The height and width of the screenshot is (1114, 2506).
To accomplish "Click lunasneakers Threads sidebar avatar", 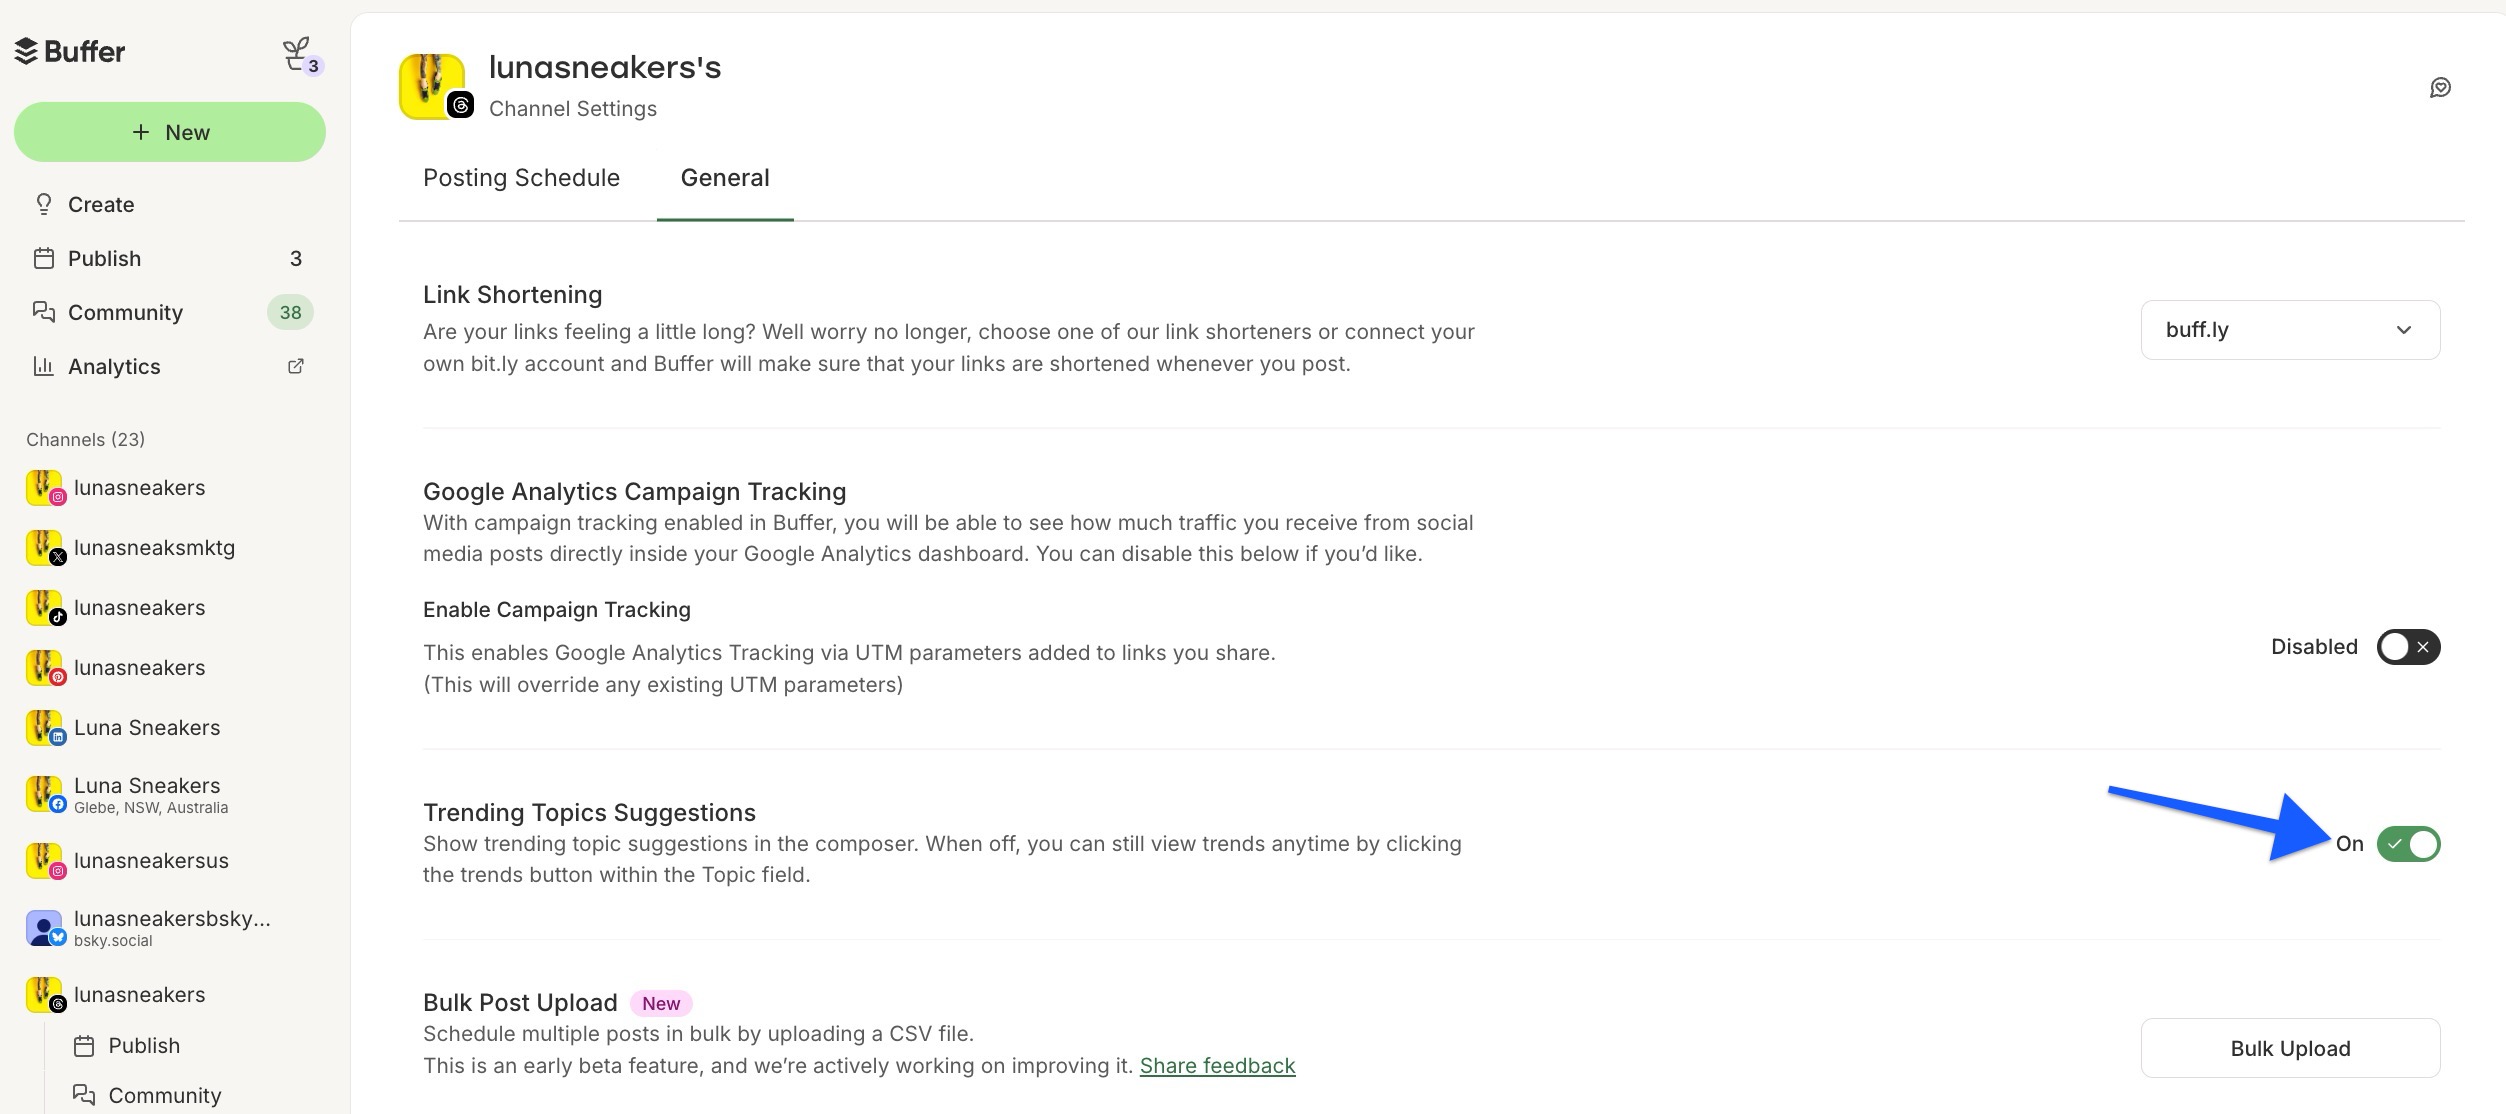I will 45,995.
